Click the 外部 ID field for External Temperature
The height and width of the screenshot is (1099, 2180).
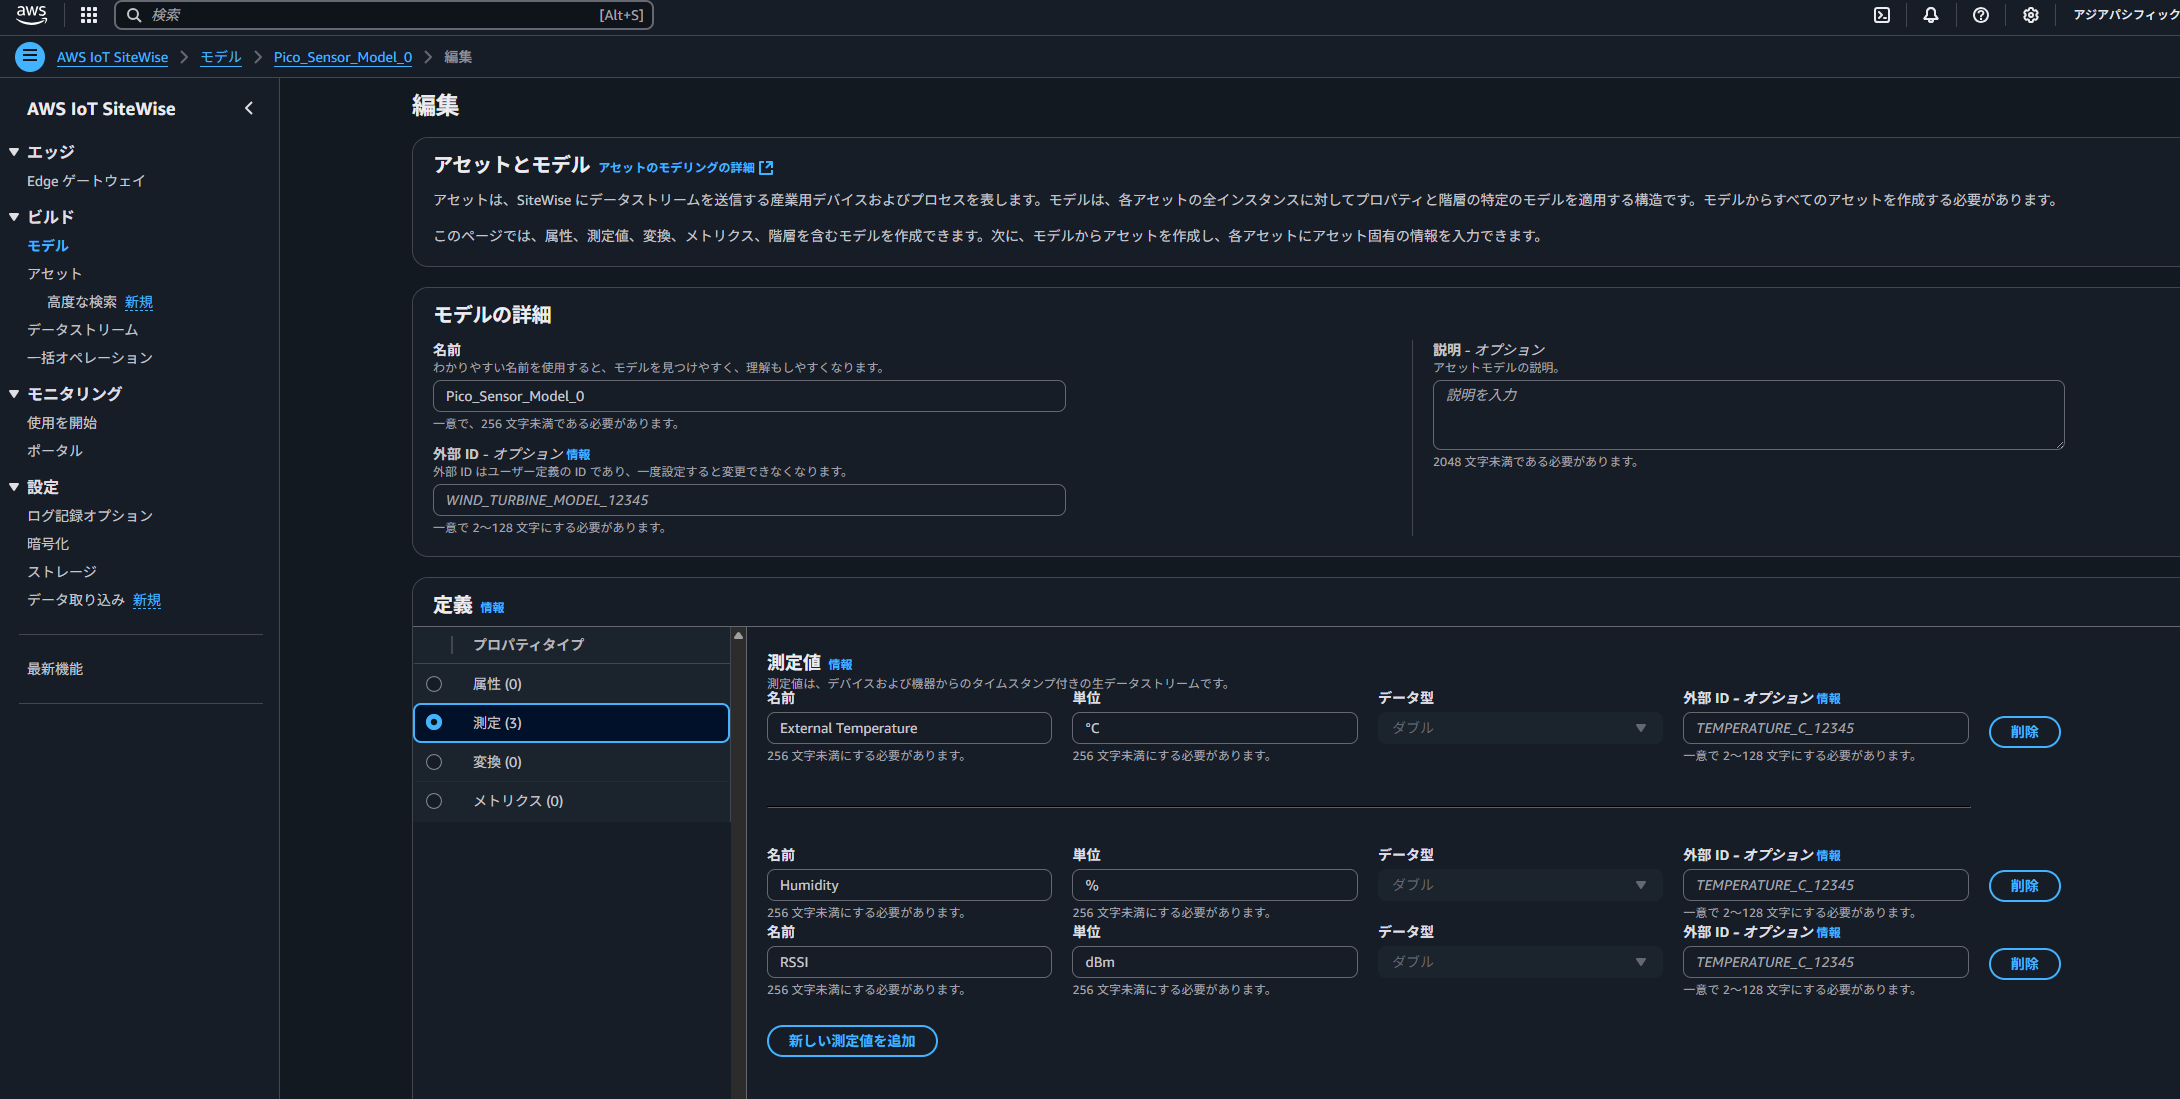[1826, 728]
